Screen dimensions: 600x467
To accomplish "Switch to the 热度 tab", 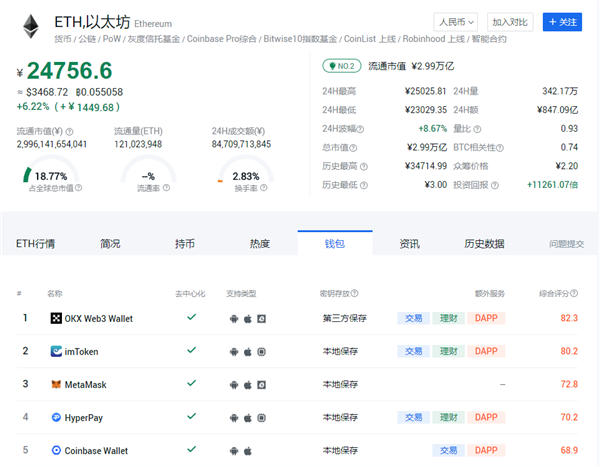I will pyautogui.click(x=260, y=243).
